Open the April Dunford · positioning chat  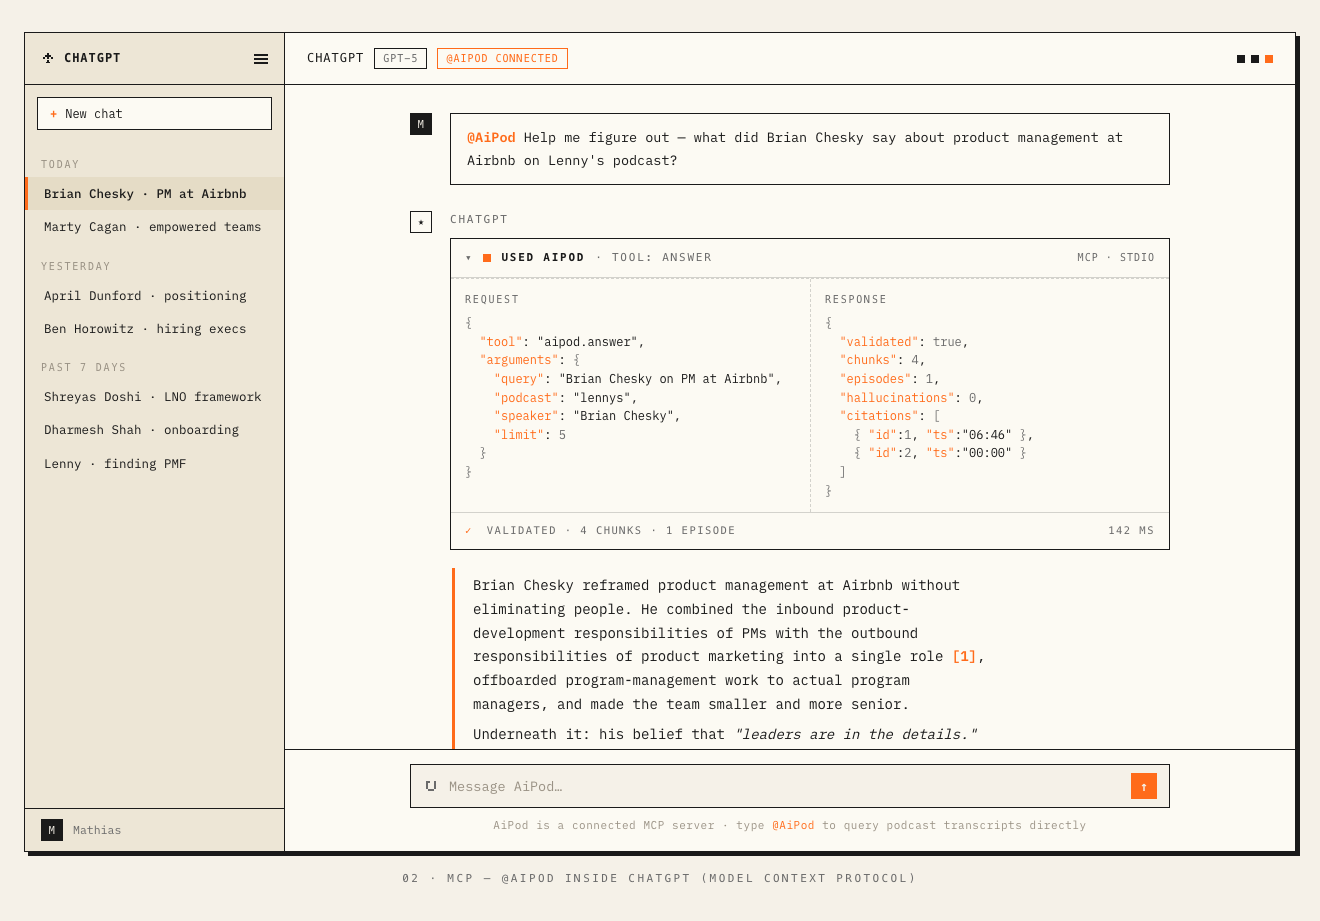point(155,296)
